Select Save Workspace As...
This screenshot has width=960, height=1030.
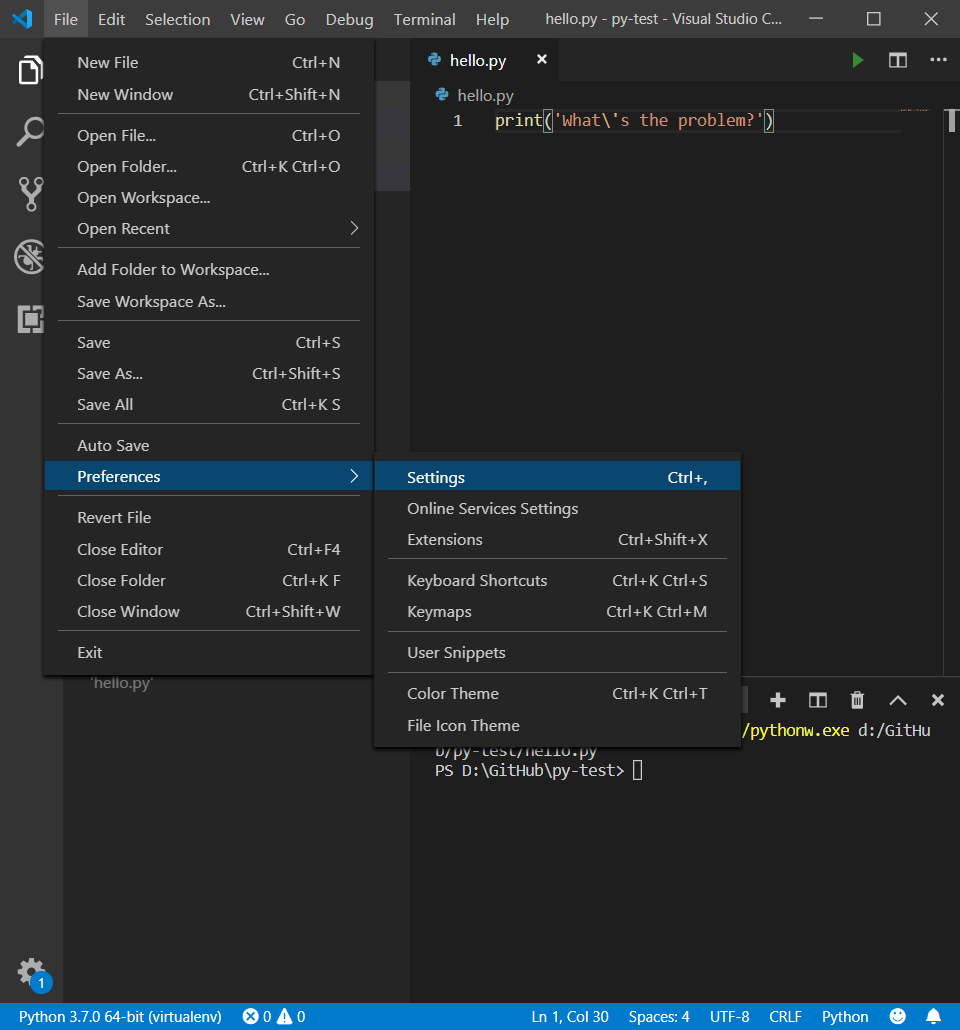(209, 302)
